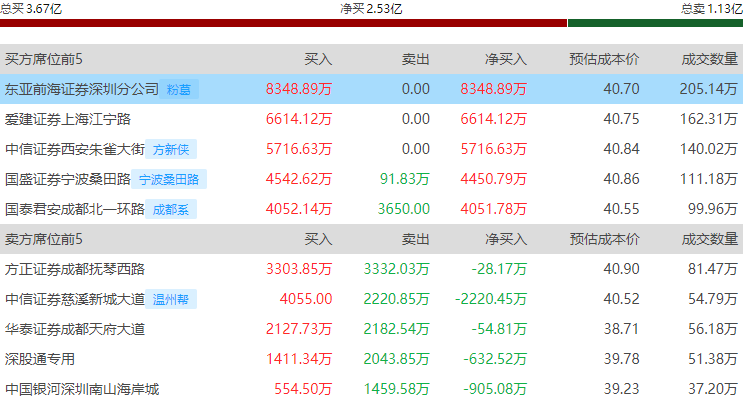The height and width of the screenshot is (400, 743).
Task: Click sell amount 2182.54万
Action: click(x=396, y=329)
